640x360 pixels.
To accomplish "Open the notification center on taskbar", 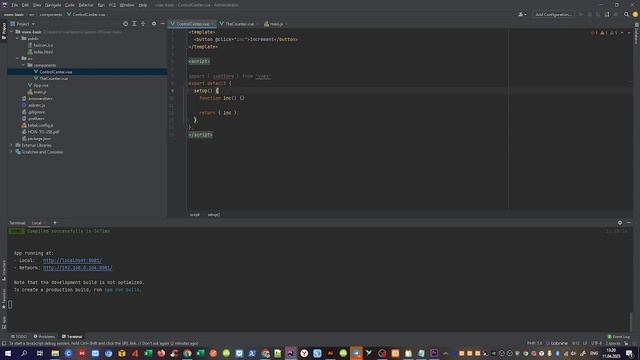I will (x=629, y=353).
